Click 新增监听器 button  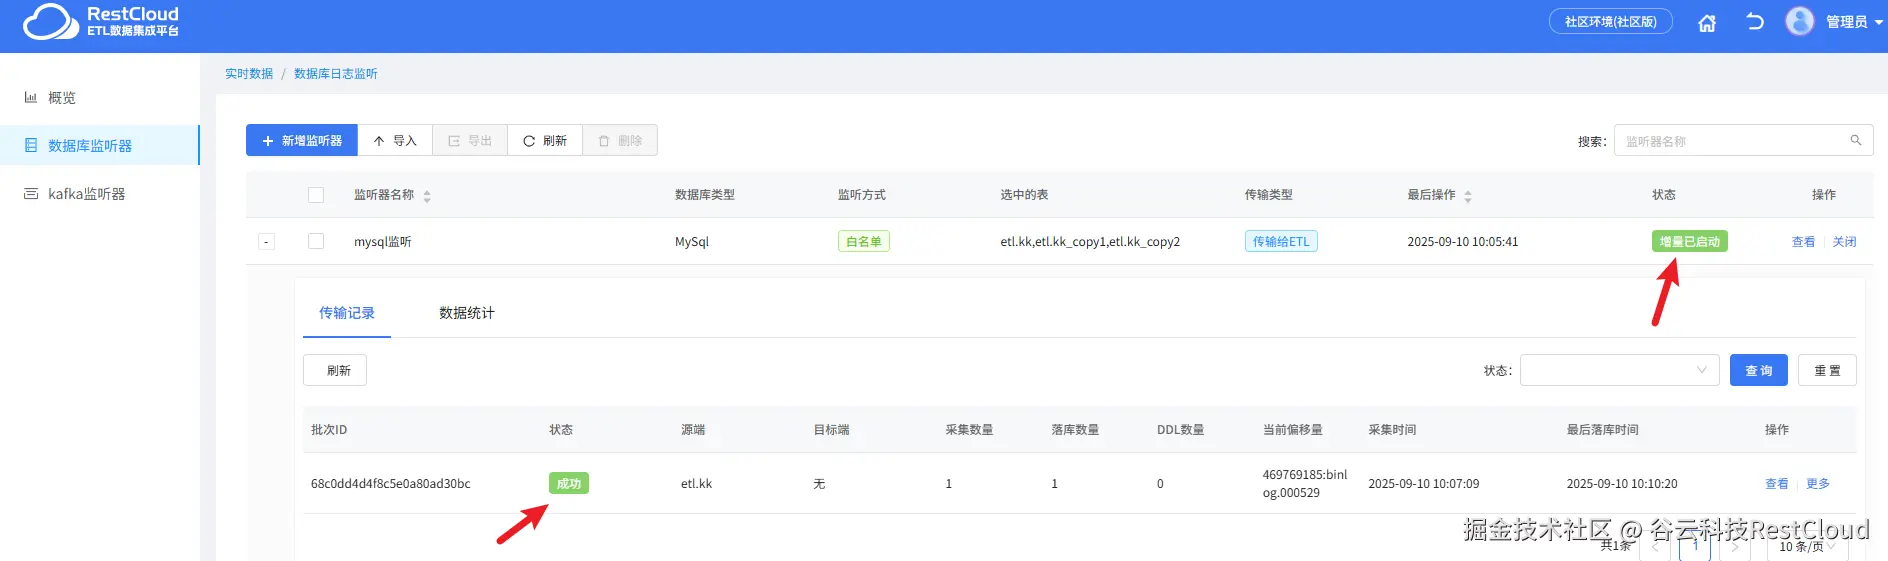coord(302,140)
